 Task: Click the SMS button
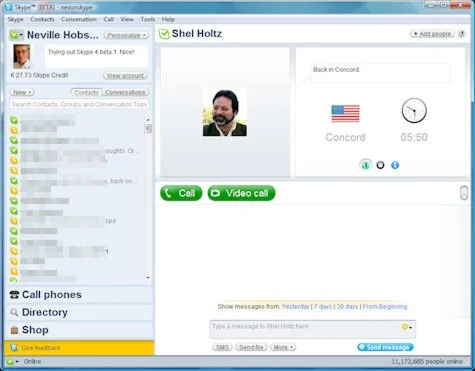(222, 347)
